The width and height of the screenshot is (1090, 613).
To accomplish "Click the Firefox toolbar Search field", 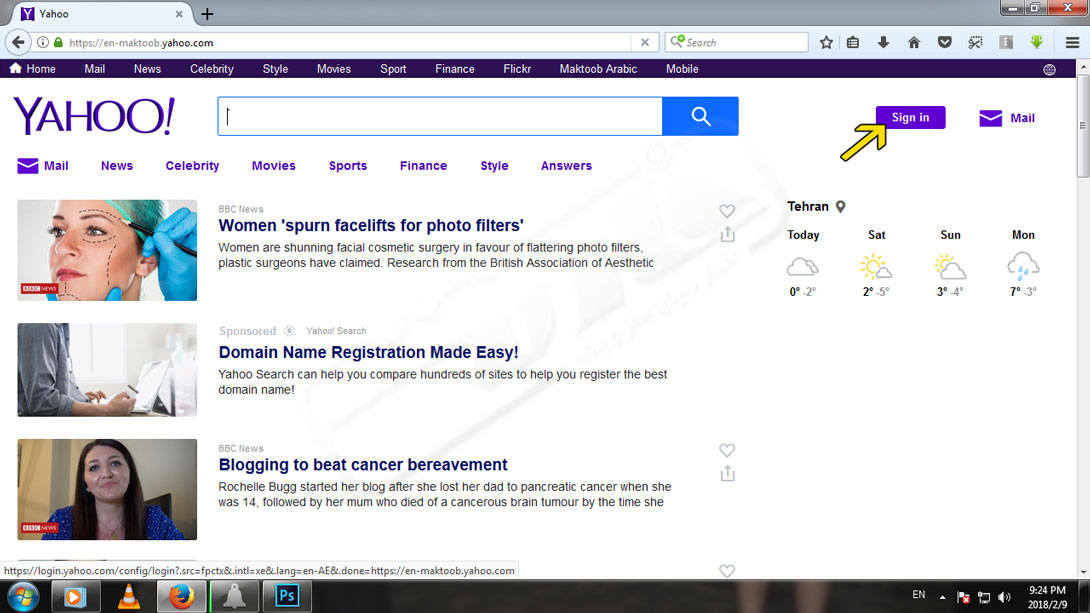I will point(736,42).
